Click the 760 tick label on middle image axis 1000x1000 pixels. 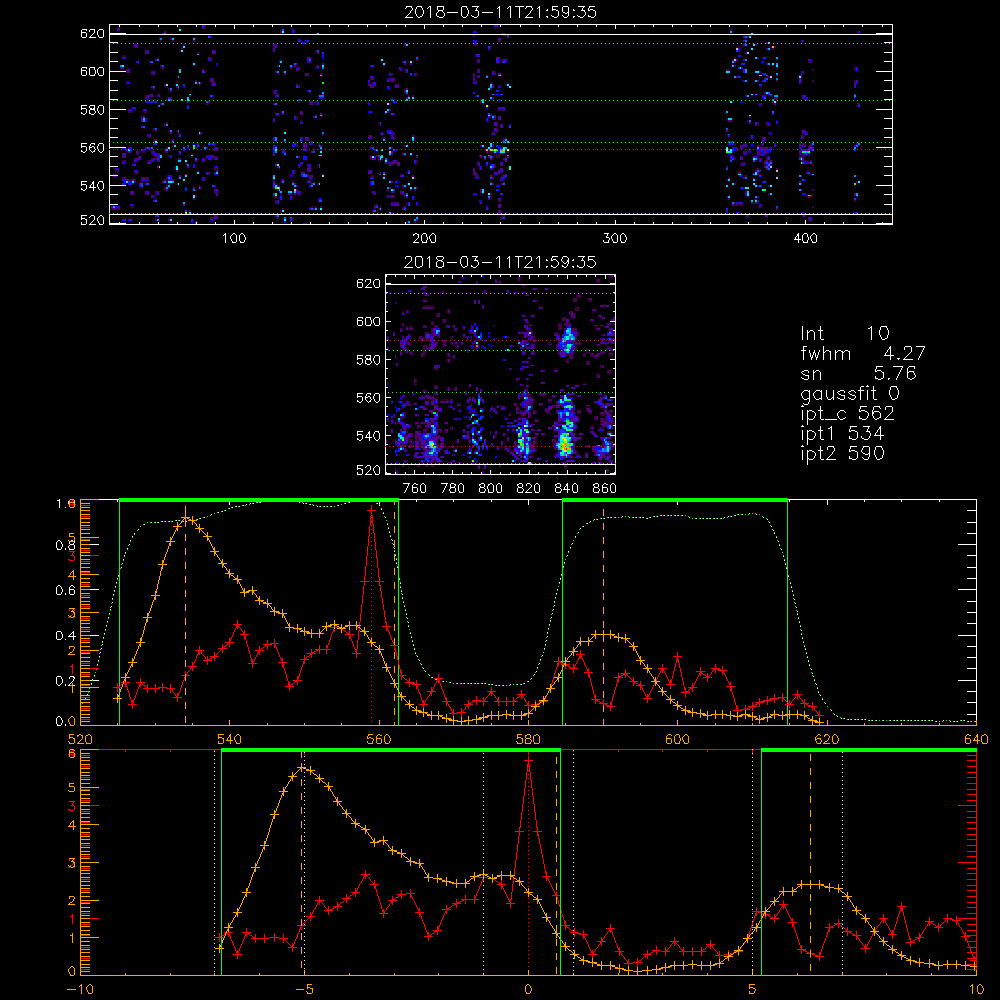[415, 489]
